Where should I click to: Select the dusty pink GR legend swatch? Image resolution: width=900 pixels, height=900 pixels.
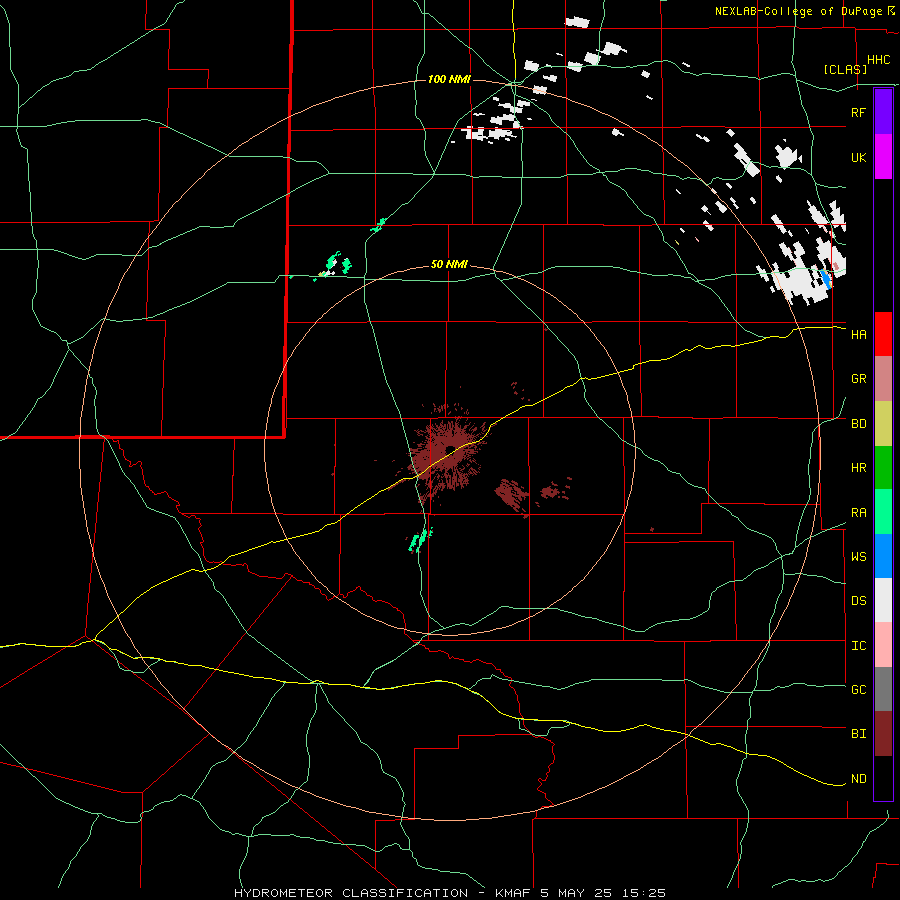point(883,379)
